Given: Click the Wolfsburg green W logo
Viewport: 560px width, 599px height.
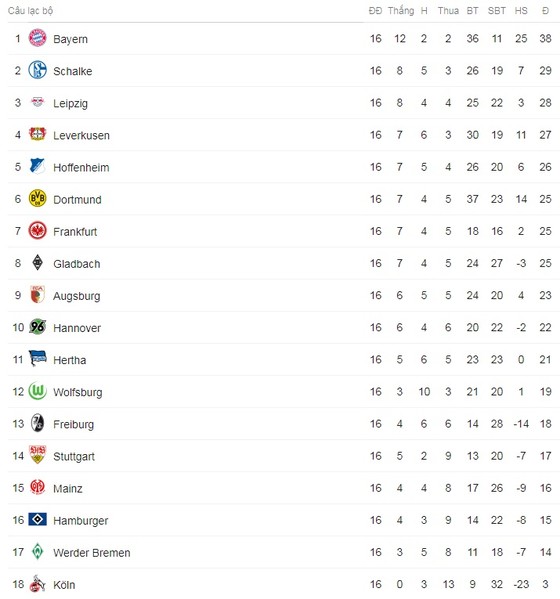Looking at the screenshot, I should [x=37, y=391].
